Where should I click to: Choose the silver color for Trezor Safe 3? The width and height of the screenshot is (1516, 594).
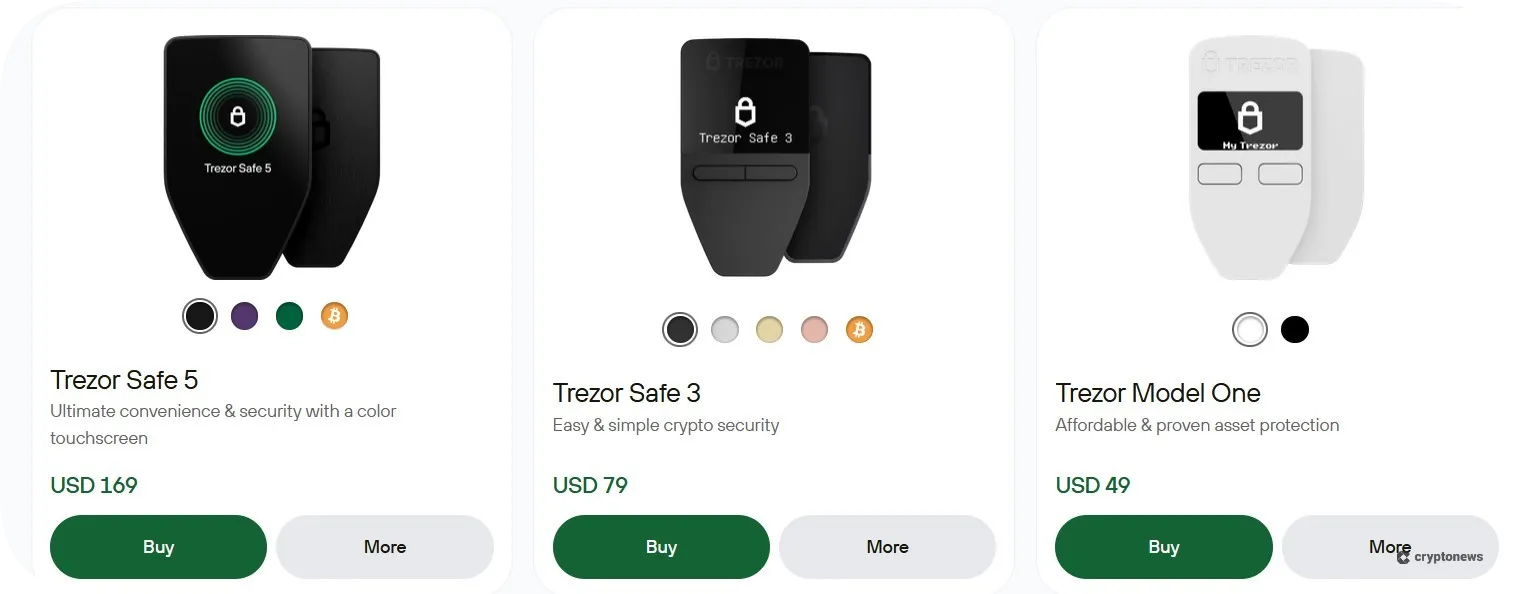click(x=724, y=329)
